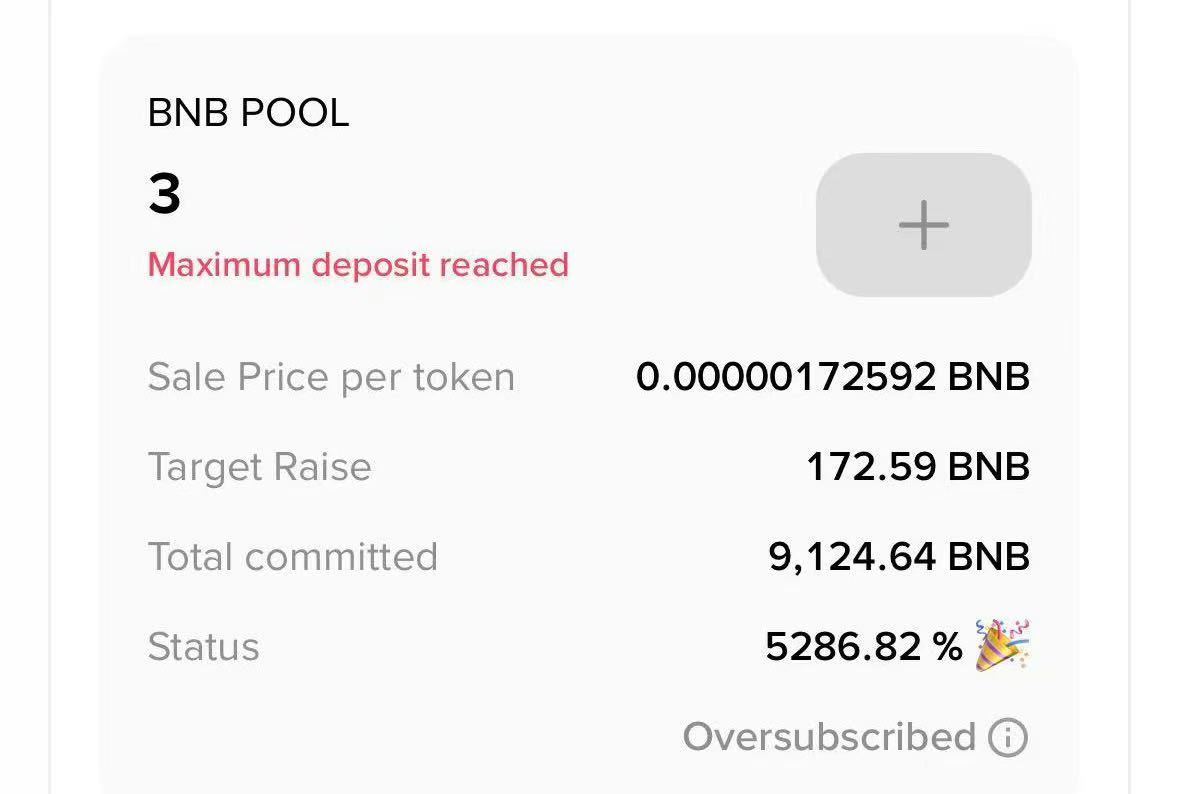
Task: Select the 172.59 BNB target value
Action: pyautogui.click(x=917, y=466)
